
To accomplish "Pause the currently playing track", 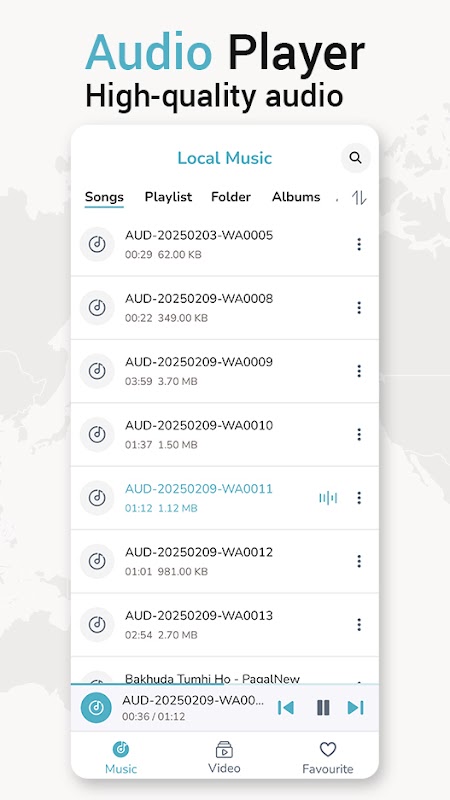I will pos(323,708).
